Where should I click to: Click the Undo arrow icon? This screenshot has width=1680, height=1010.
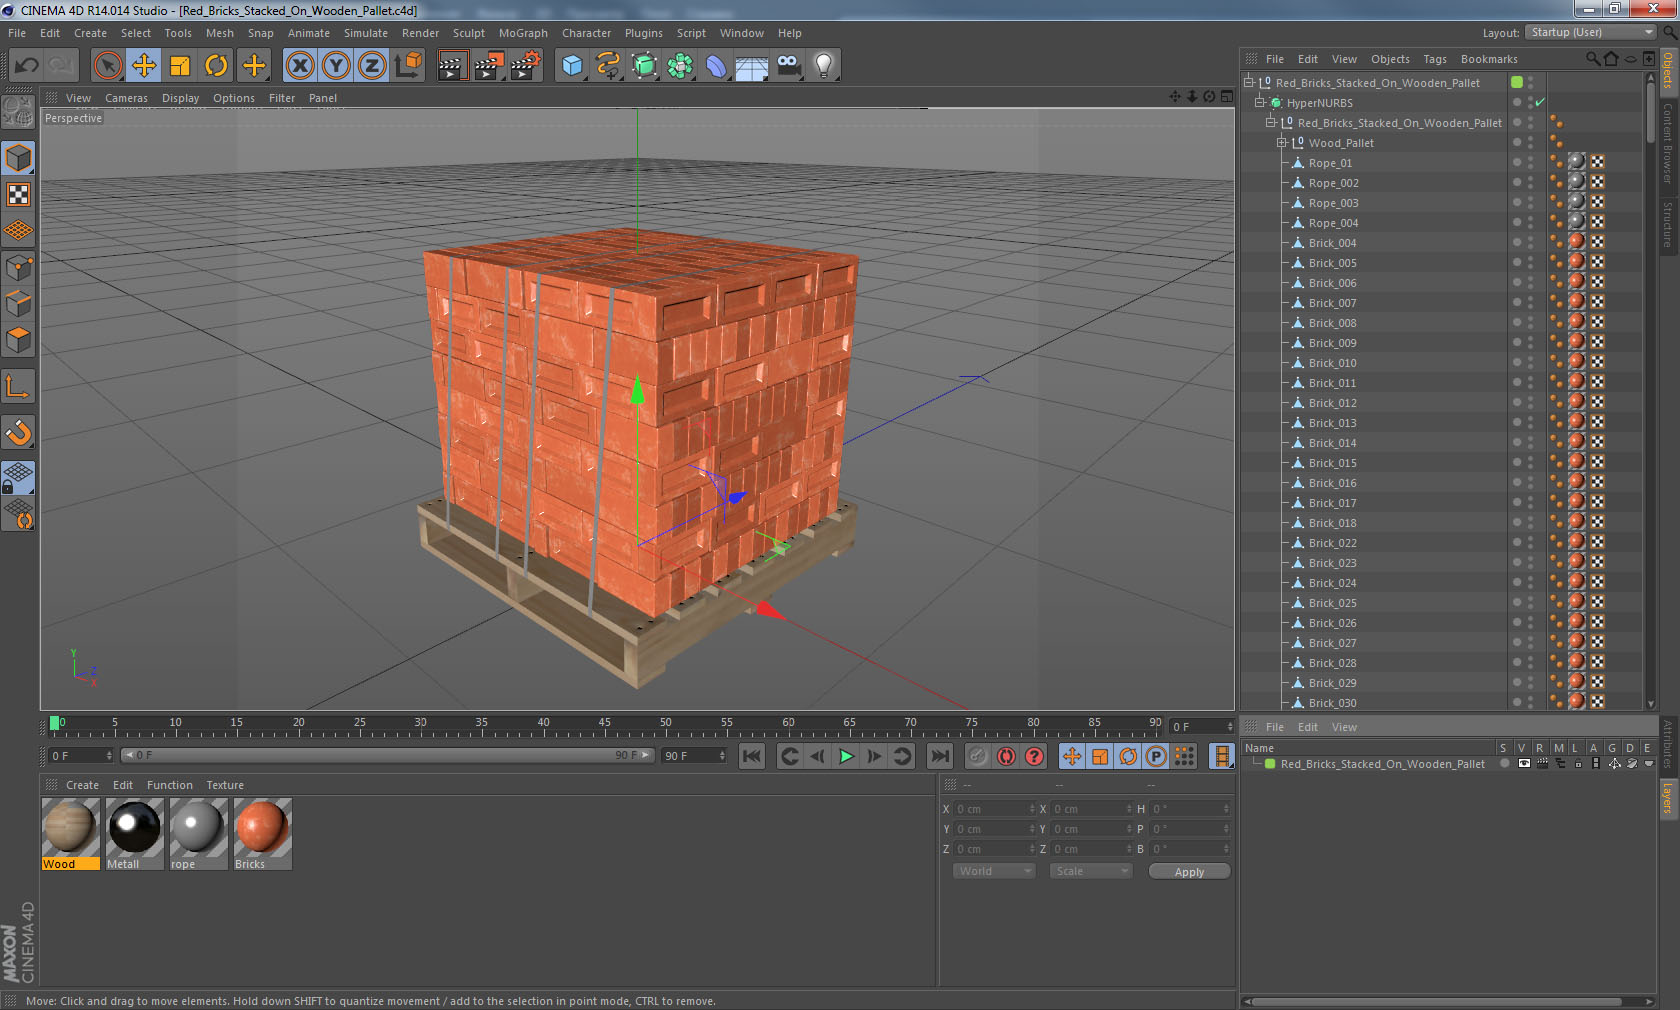[27, 66]
